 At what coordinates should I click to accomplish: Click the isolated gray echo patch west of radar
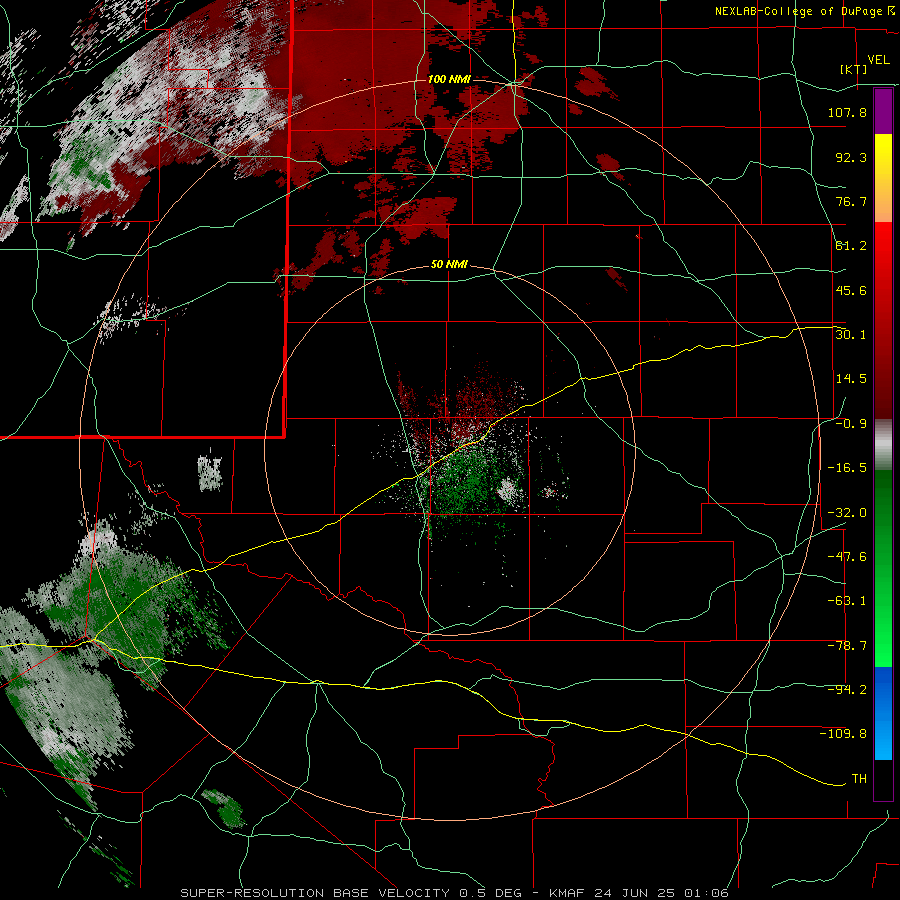click(210, 473)
